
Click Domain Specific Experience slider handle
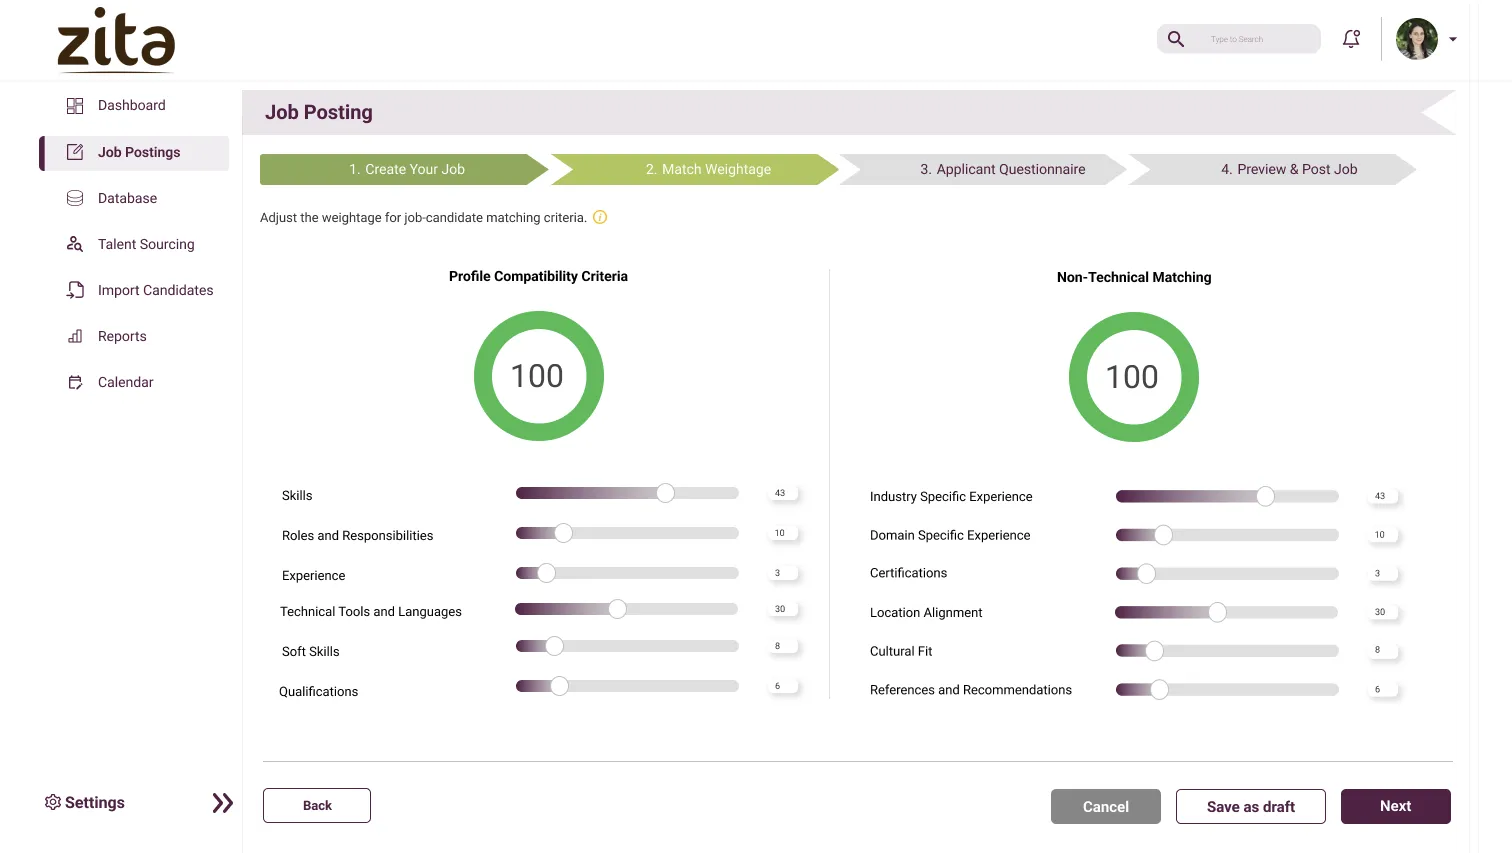pos(1163,535)
